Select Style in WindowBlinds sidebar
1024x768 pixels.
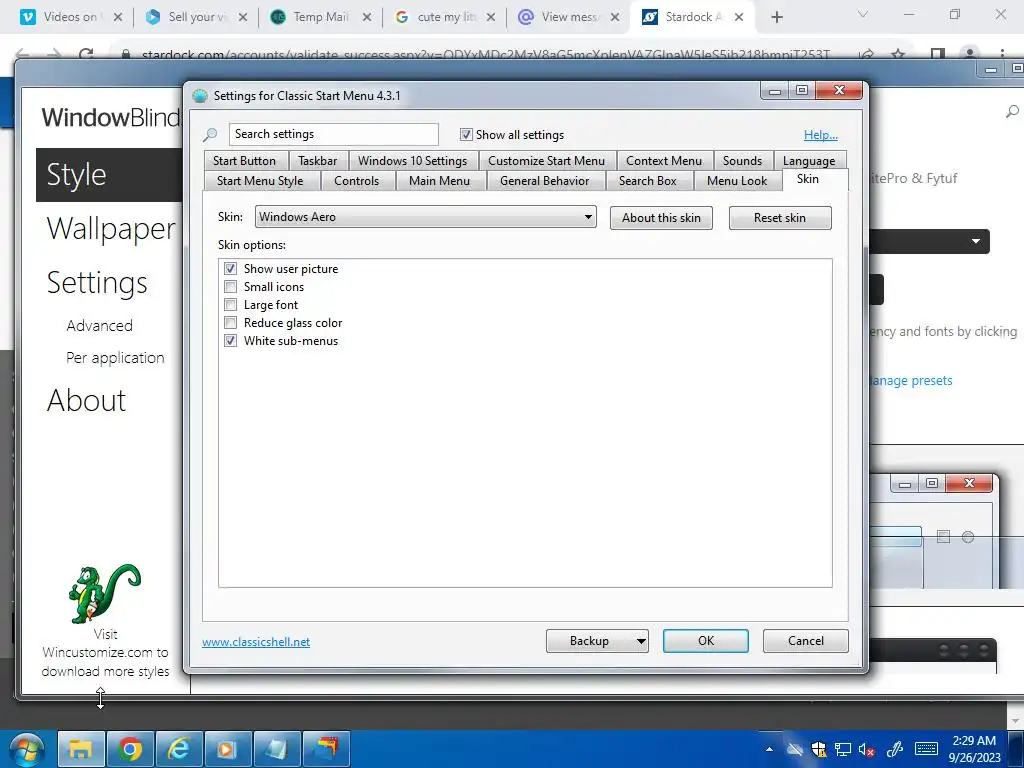(x=109, y=174)
